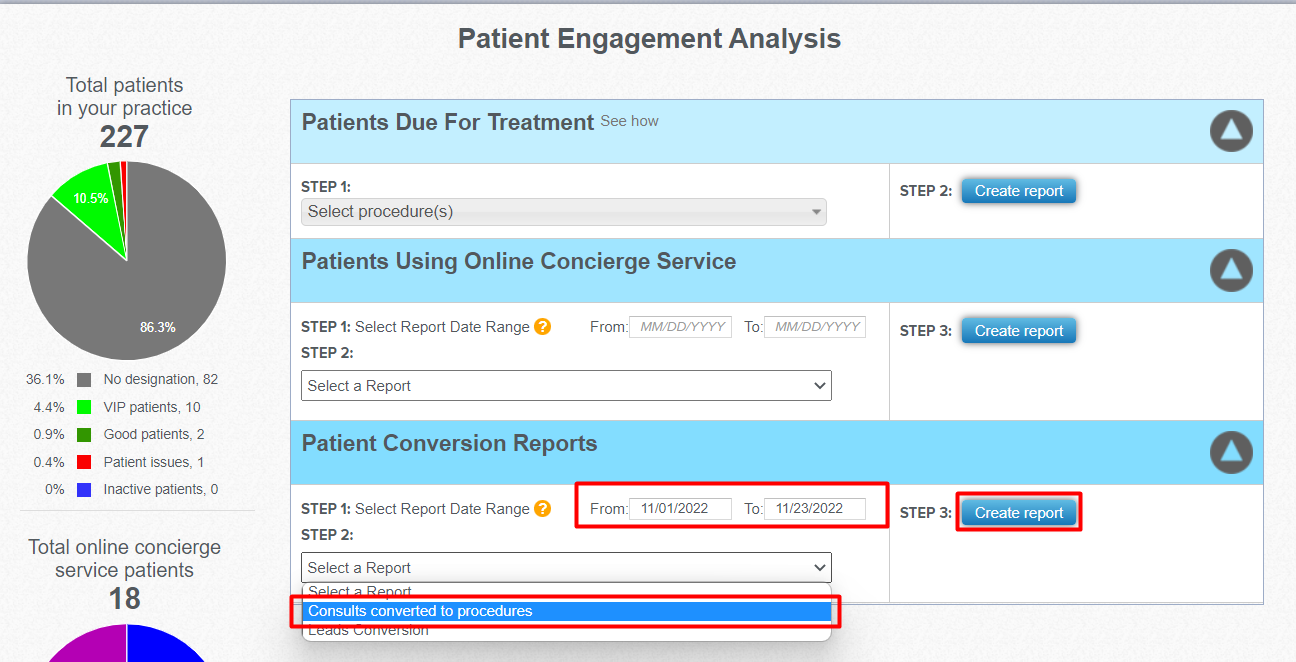Open the Select procedure(s) dropdown
Image resolution: width=1296 pixels, height=662 pixels.
564,212
